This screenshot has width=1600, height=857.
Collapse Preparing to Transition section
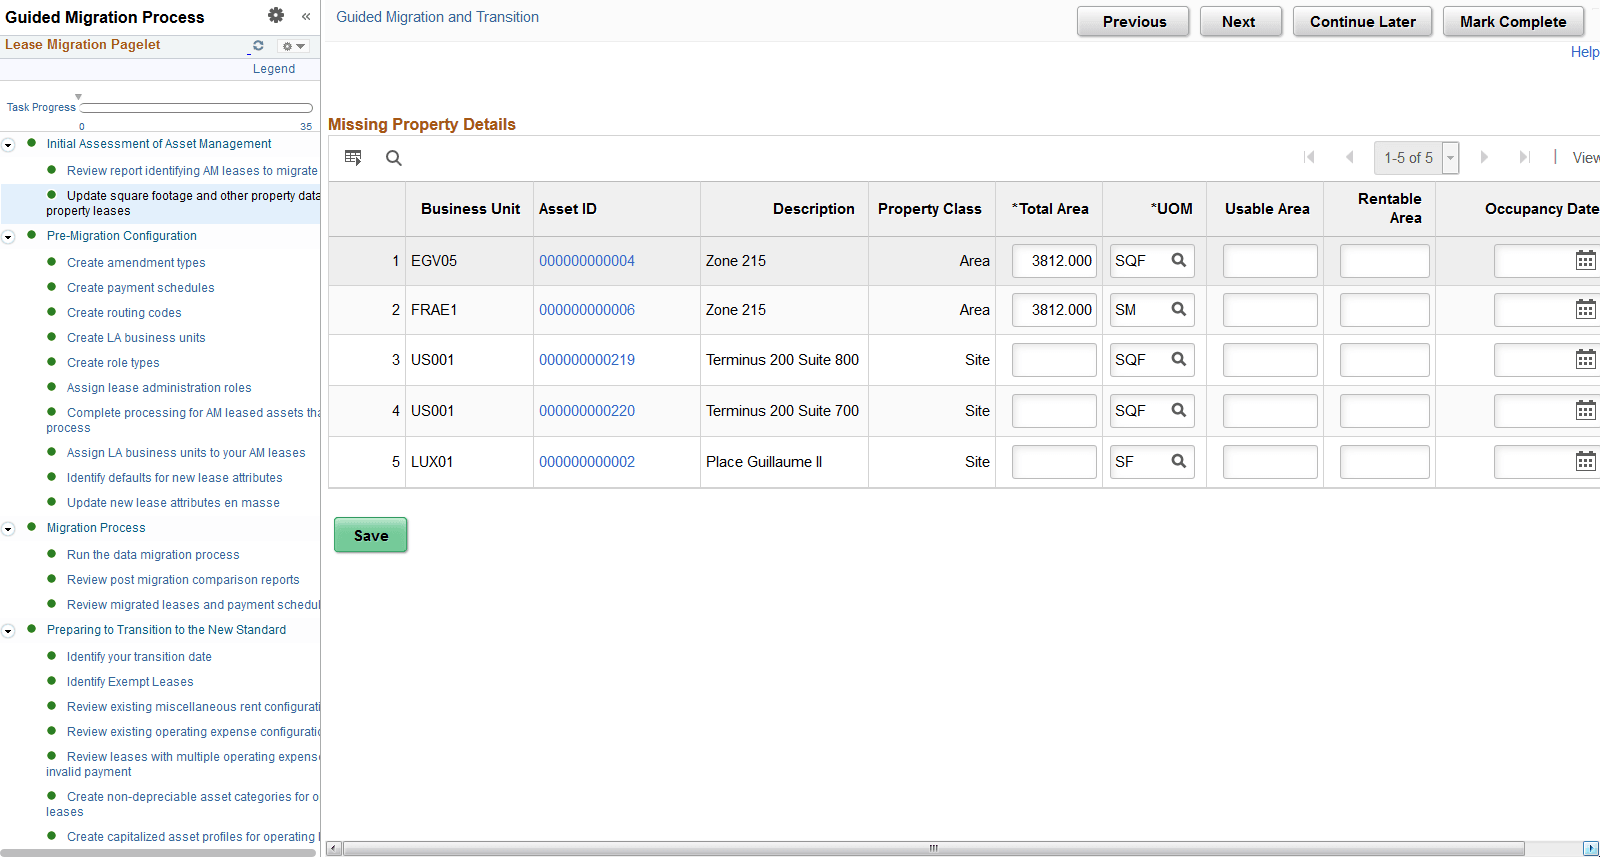pos(8,631)
